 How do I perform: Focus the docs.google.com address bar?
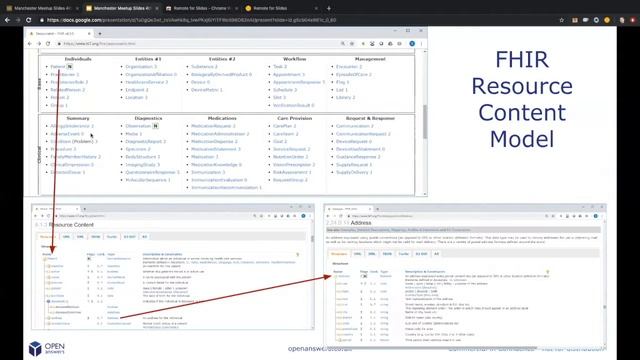[x=191, y=20]
